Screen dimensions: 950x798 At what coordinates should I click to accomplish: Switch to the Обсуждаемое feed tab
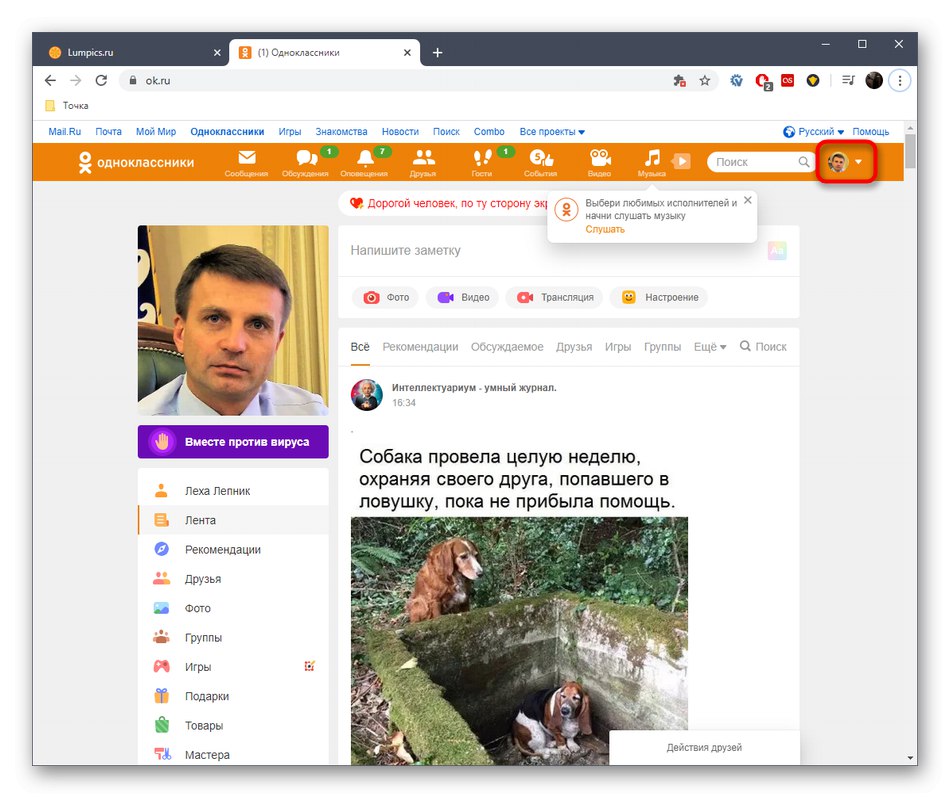pyautogui.click(x=507, y=346)
